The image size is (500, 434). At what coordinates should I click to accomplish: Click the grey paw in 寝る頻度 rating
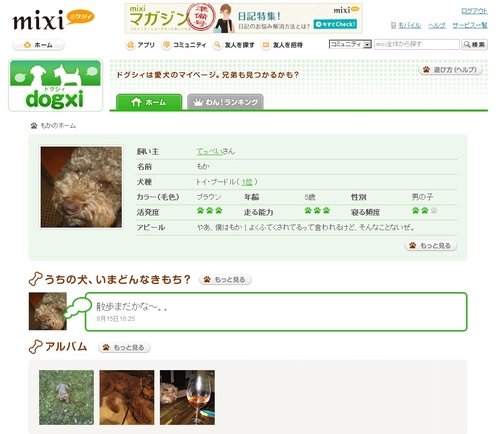(x=434, y=210)
